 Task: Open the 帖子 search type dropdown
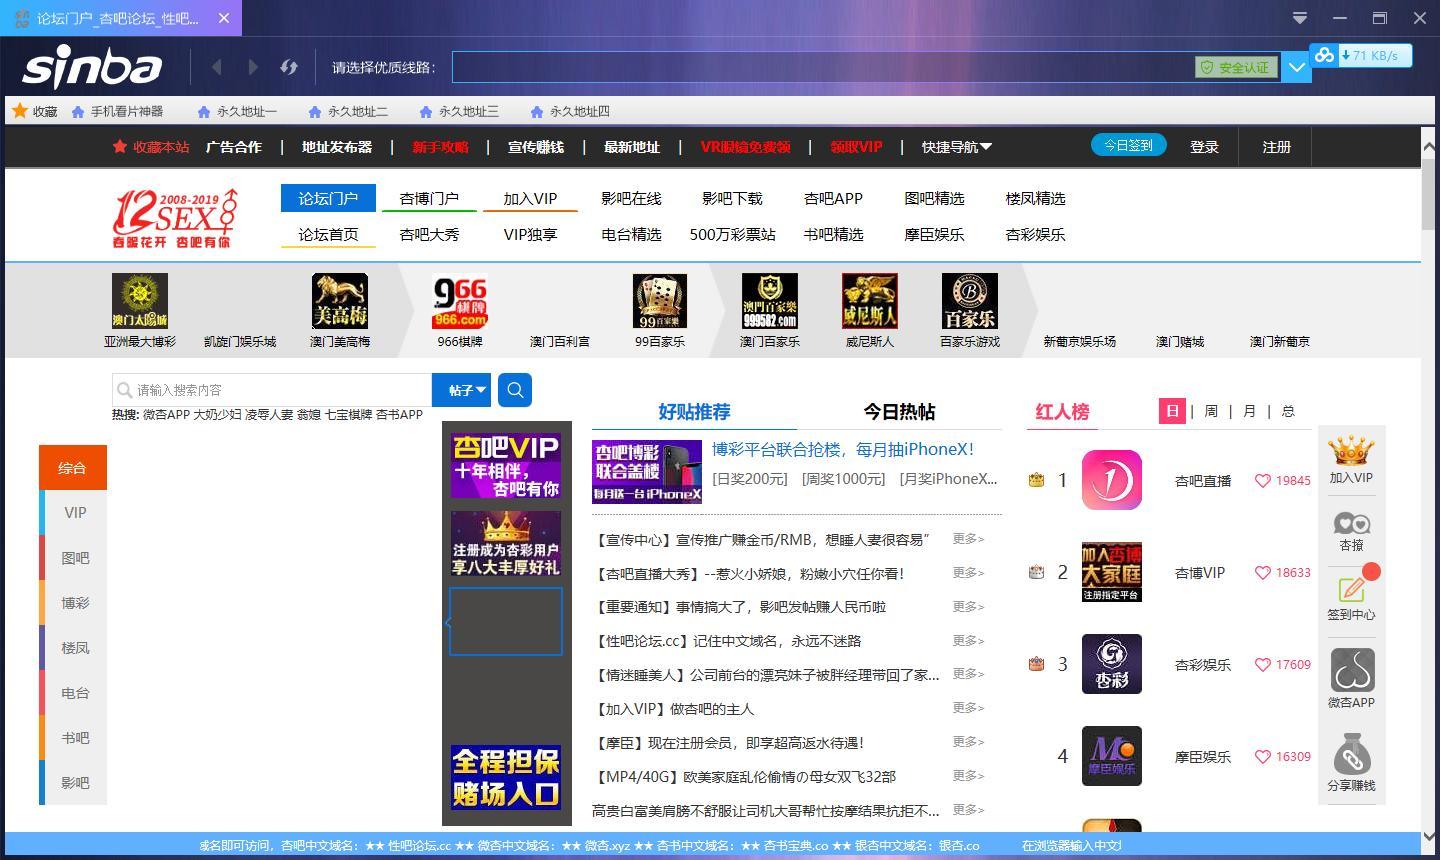(x=462, y=390)
